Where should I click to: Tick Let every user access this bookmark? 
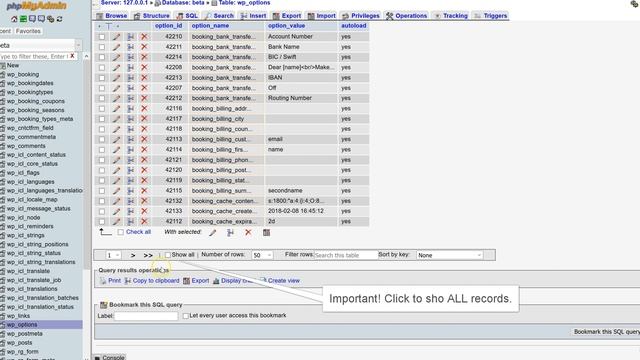pos(186,316)
